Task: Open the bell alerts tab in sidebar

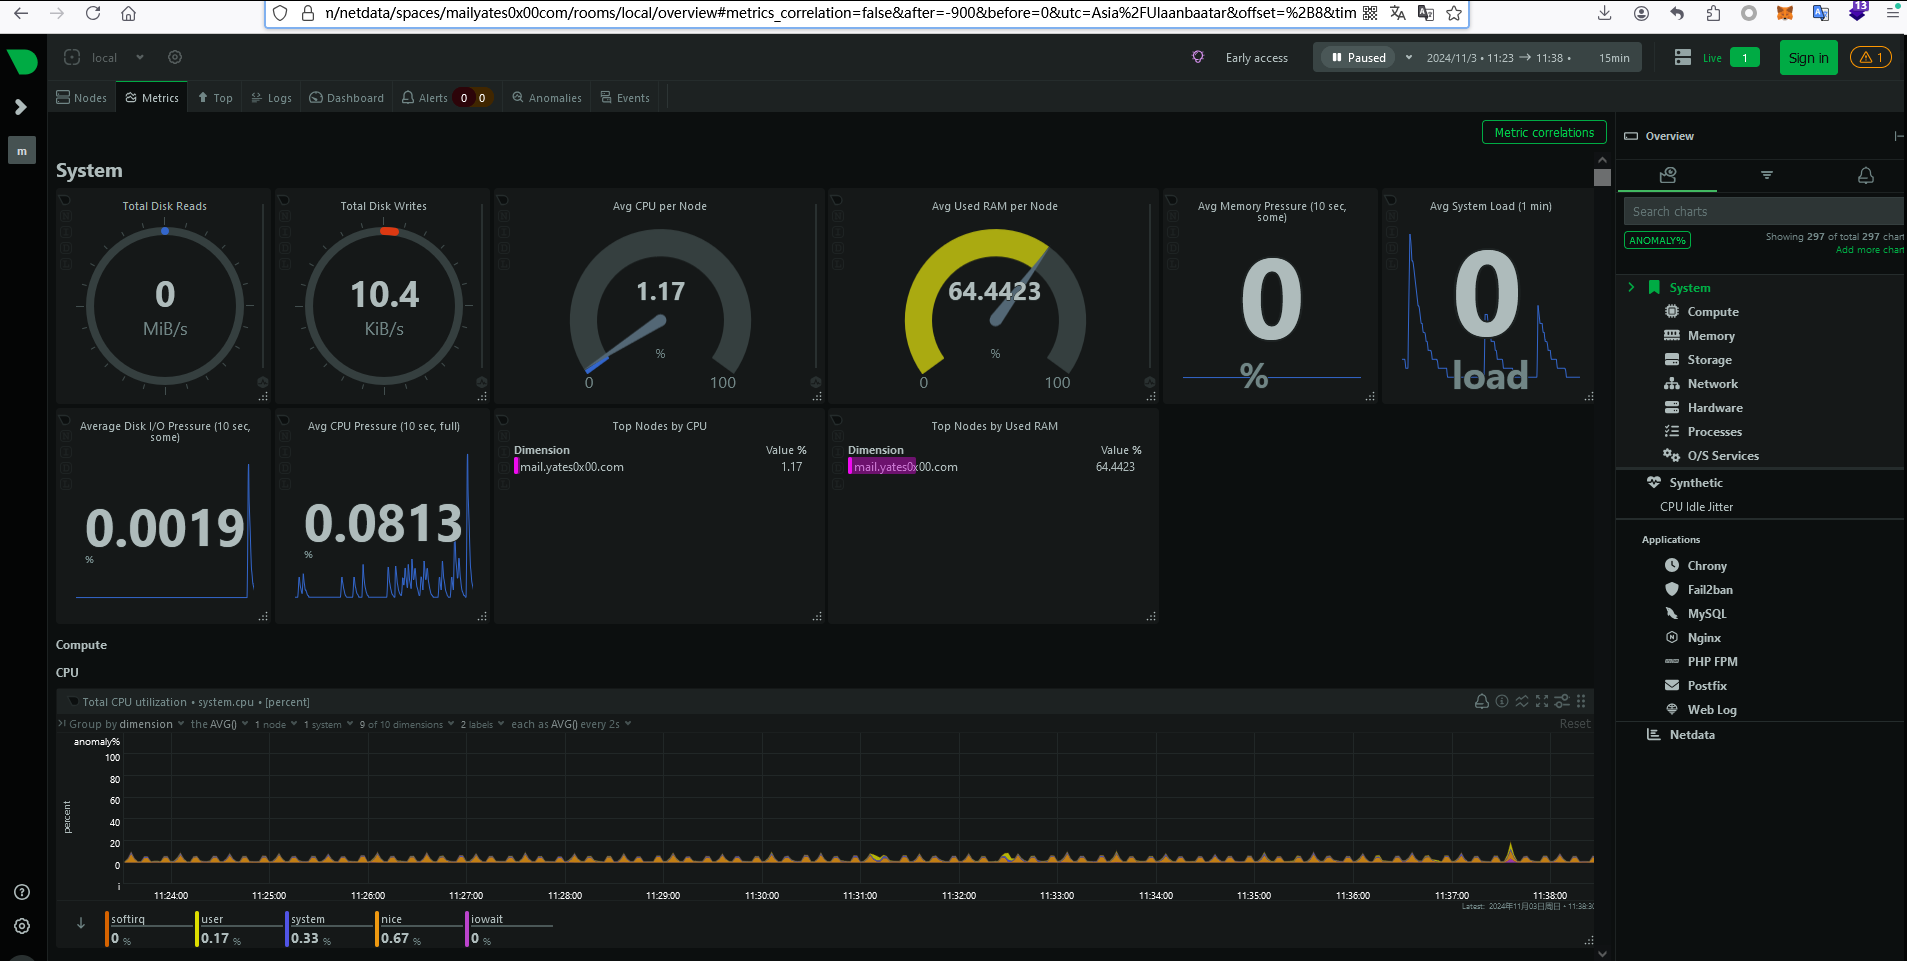Action: (1866, 175)
